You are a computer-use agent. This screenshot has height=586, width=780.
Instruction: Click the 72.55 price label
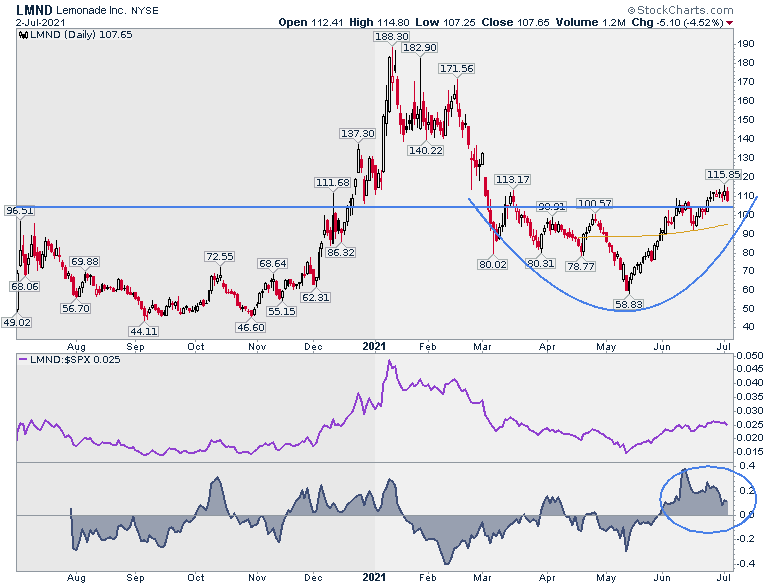(x=219, y=257)
